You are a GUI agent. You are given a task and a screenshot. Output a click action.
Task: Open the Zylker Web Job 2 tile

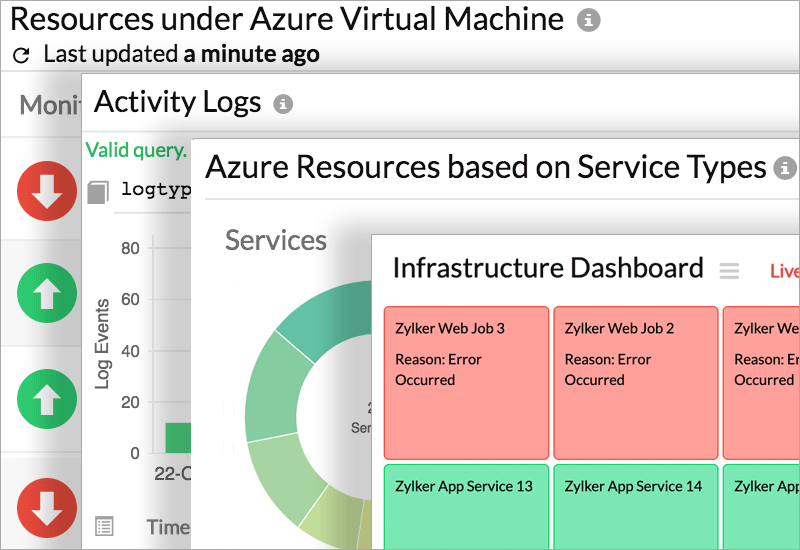point(636,383)
